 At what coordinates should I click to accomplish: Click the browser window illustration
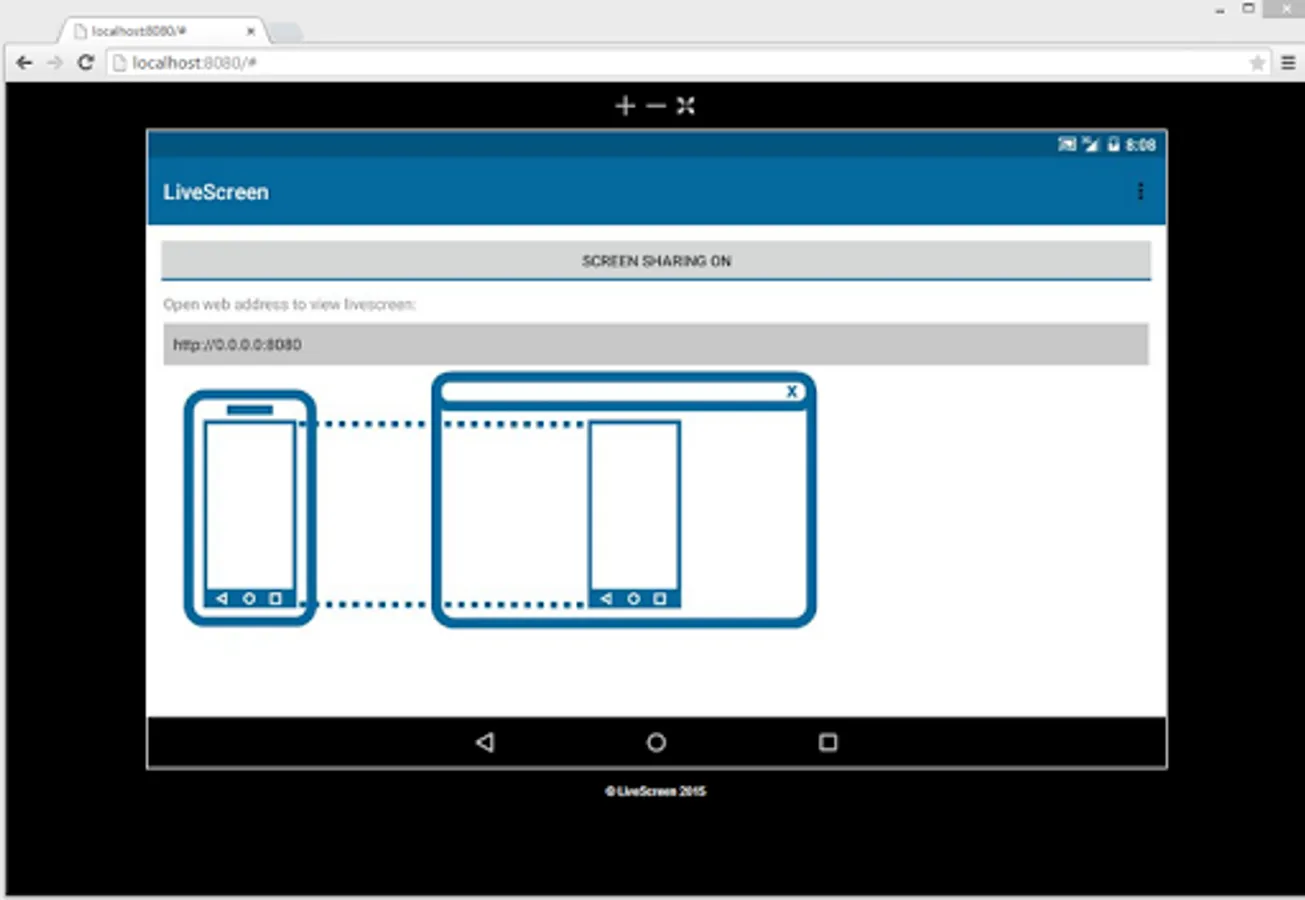click(x=624, y=500)
